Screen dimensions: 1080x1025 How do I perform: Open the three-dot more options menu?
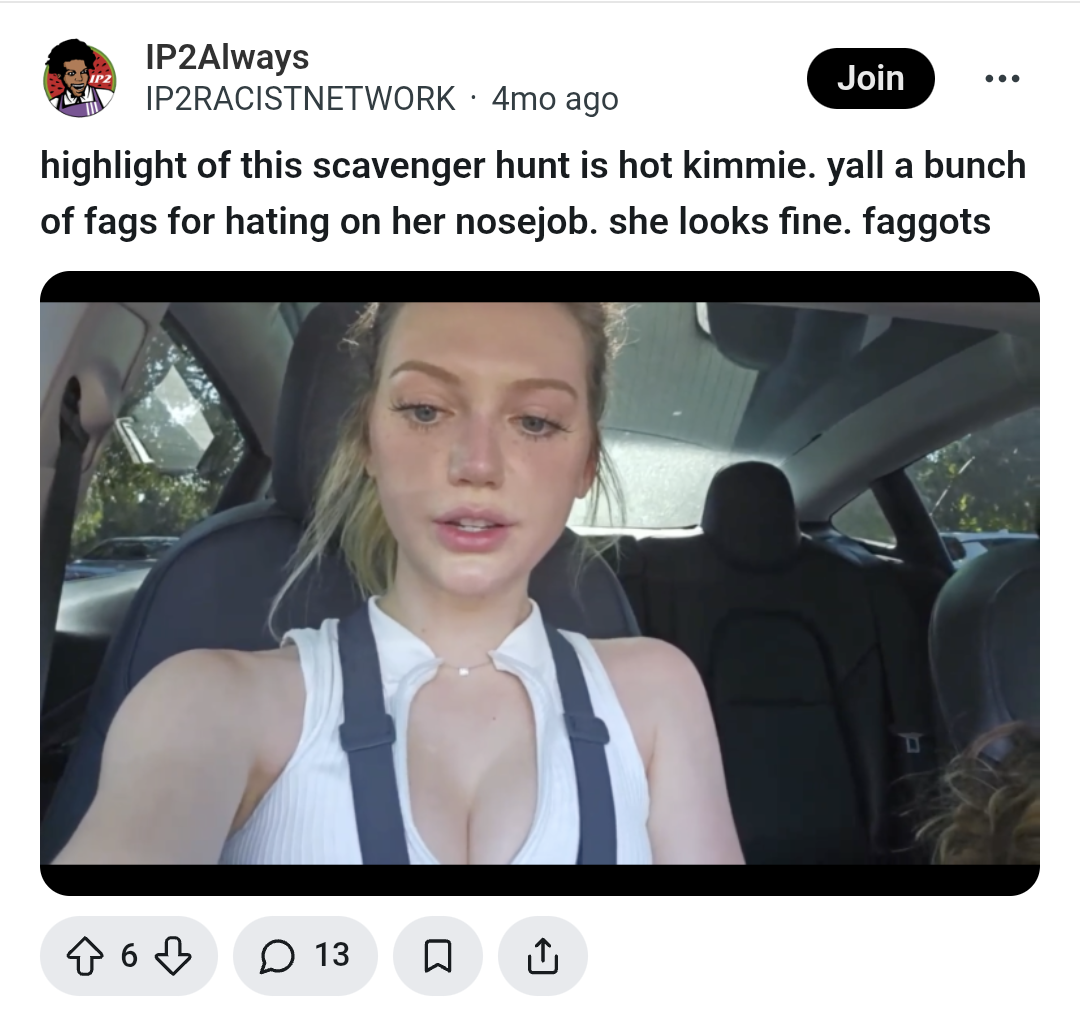1002,79
